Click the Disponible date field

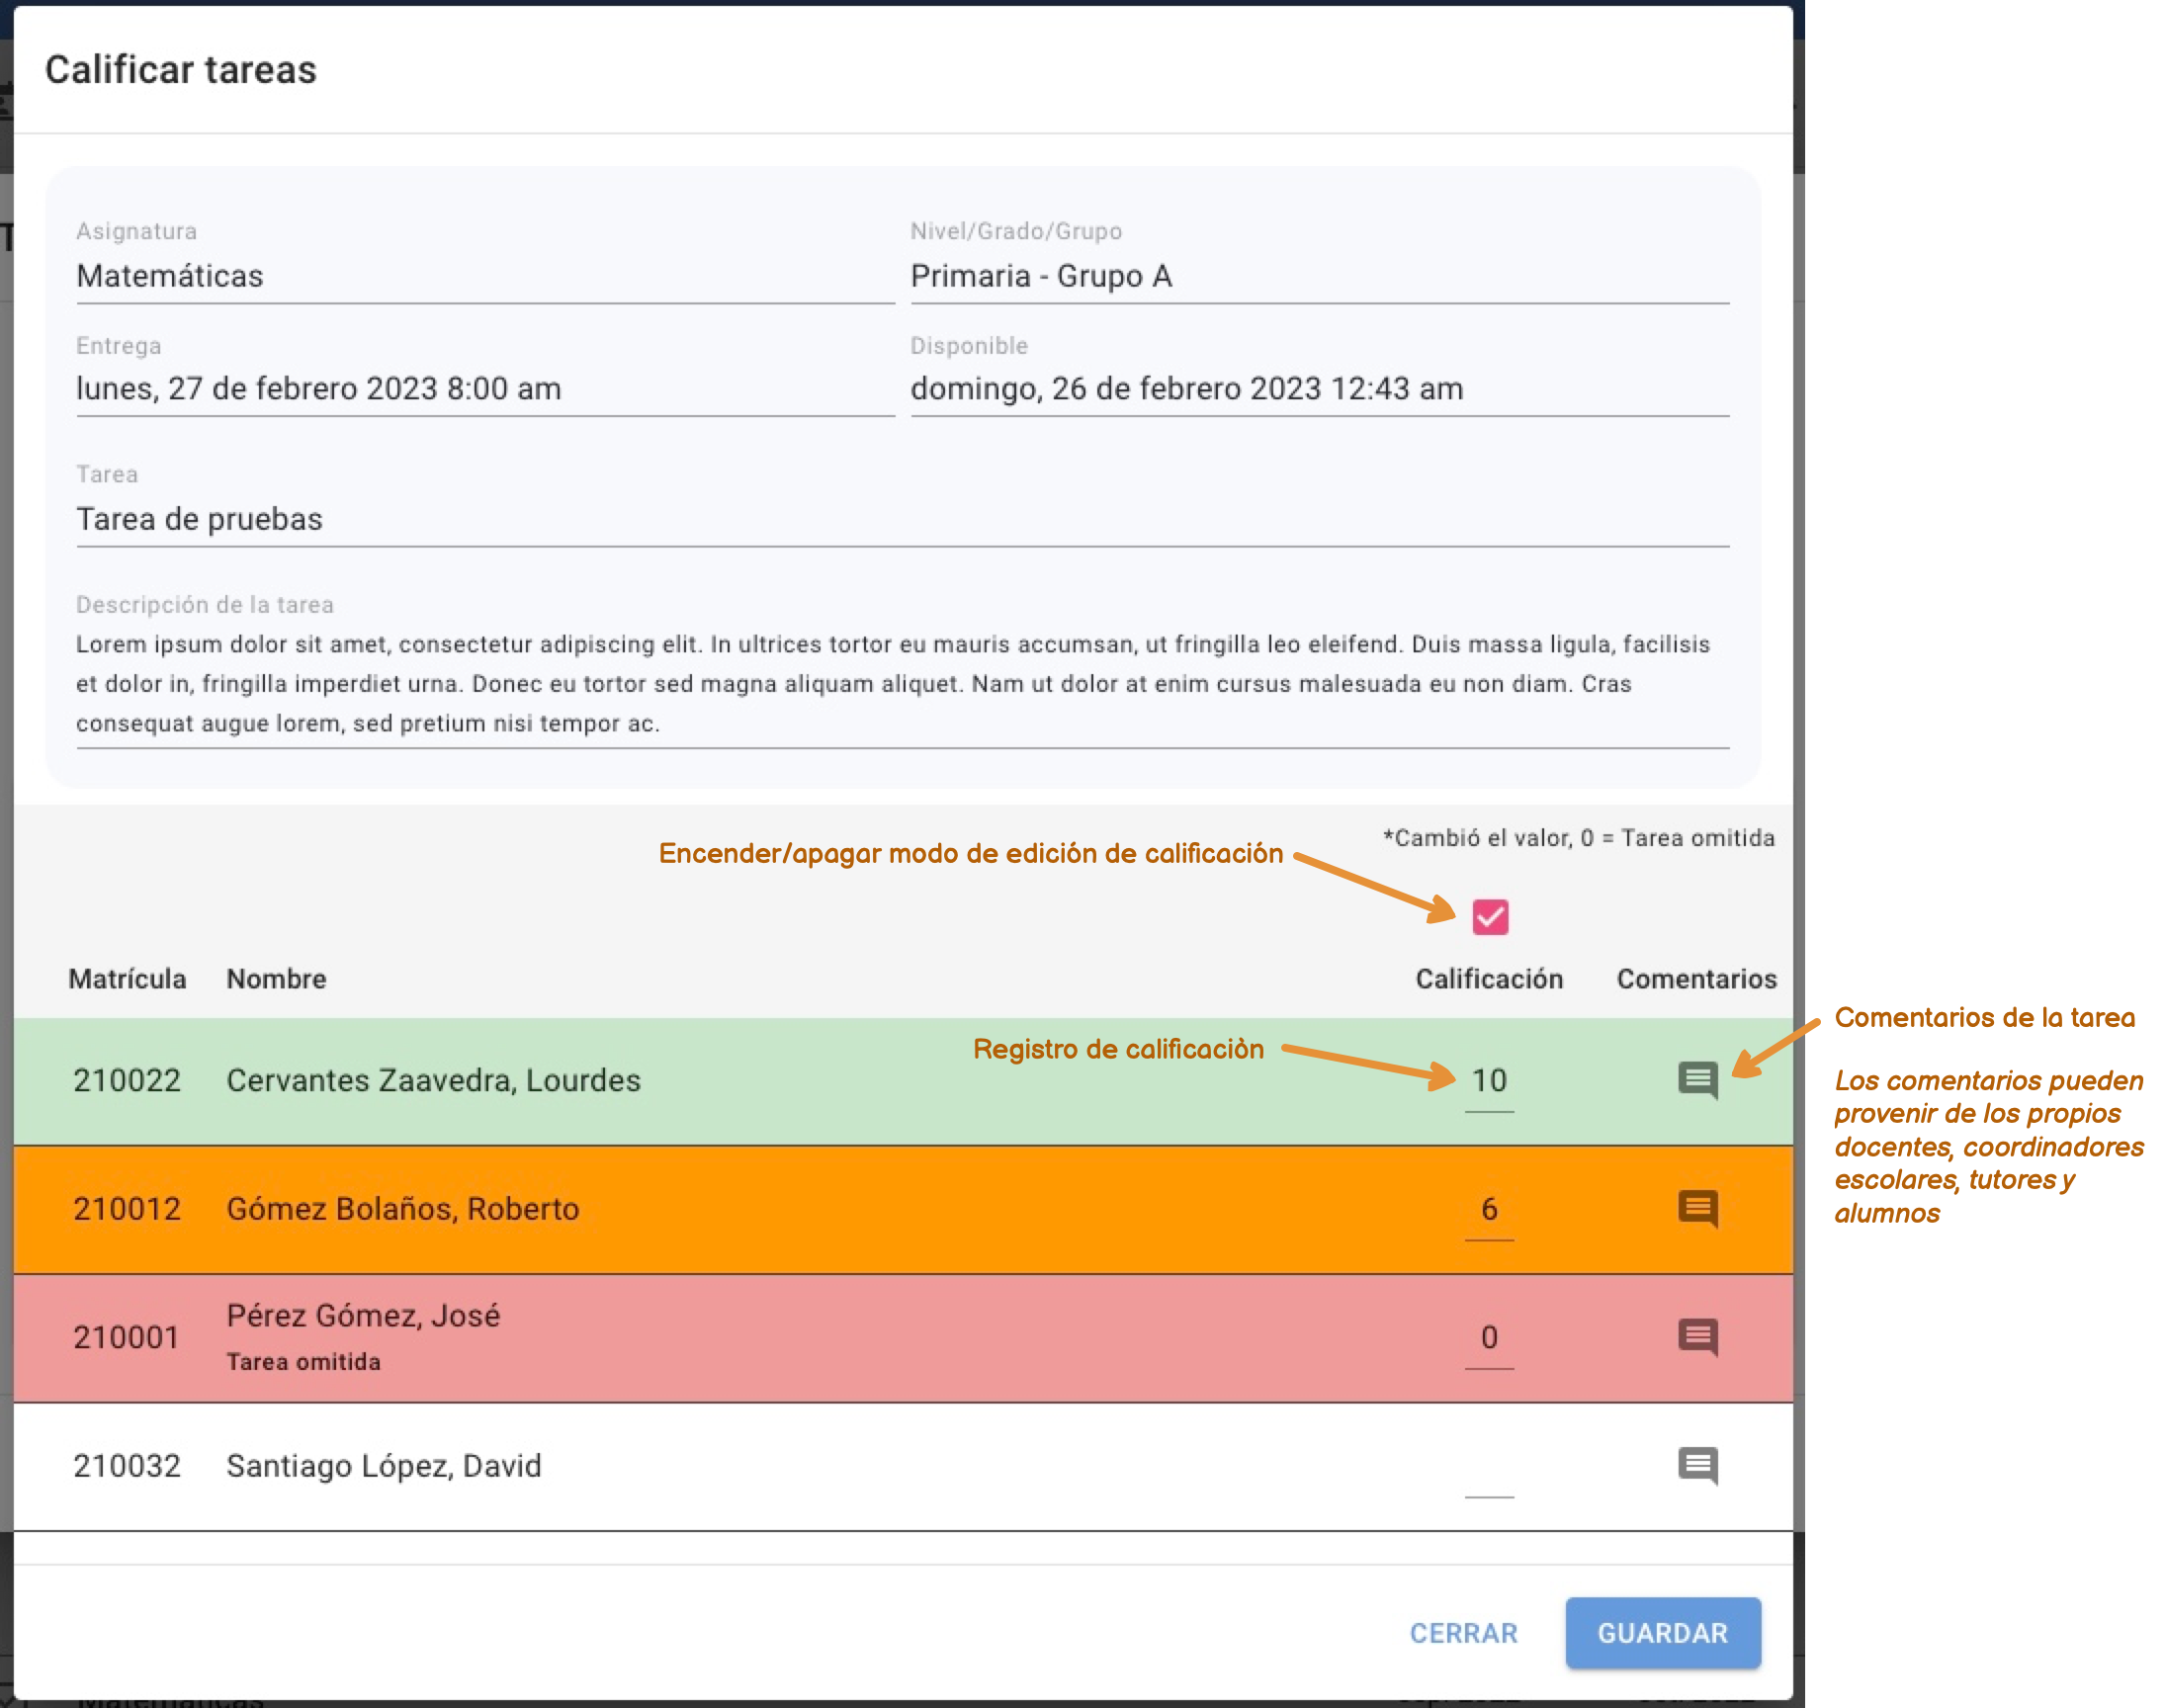click(x=1318, y=389)
